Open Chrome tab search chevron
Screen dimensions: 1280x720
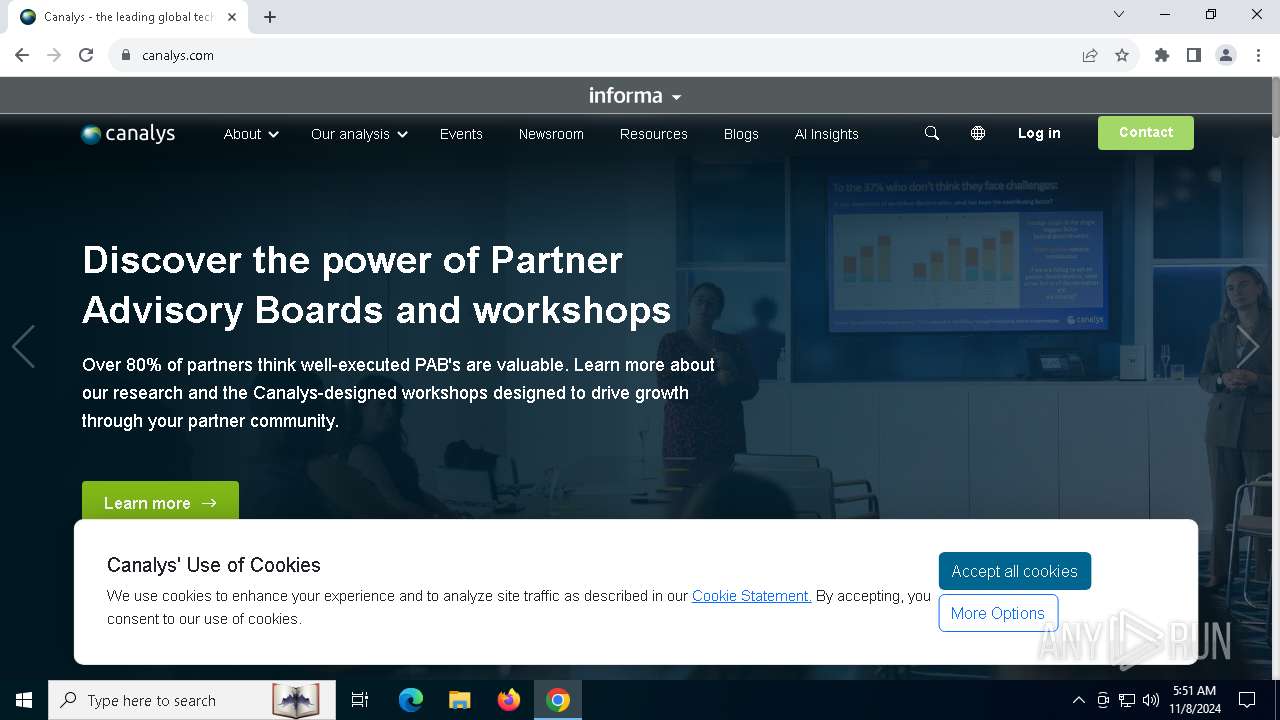tap(1119, 15)
